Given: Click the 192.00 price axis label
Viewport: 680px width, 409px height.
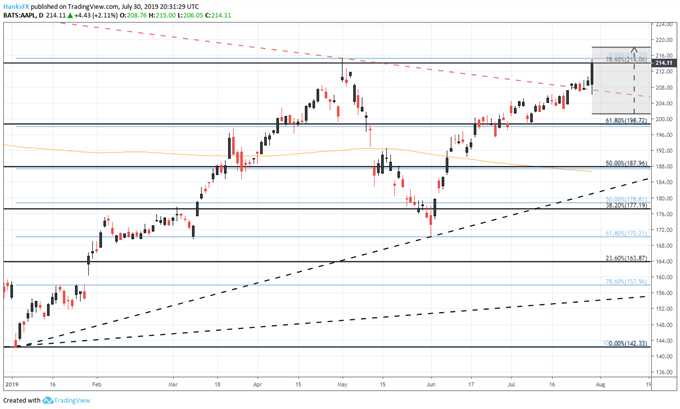Looking at the screenshot, I should [x=666, y=151].
